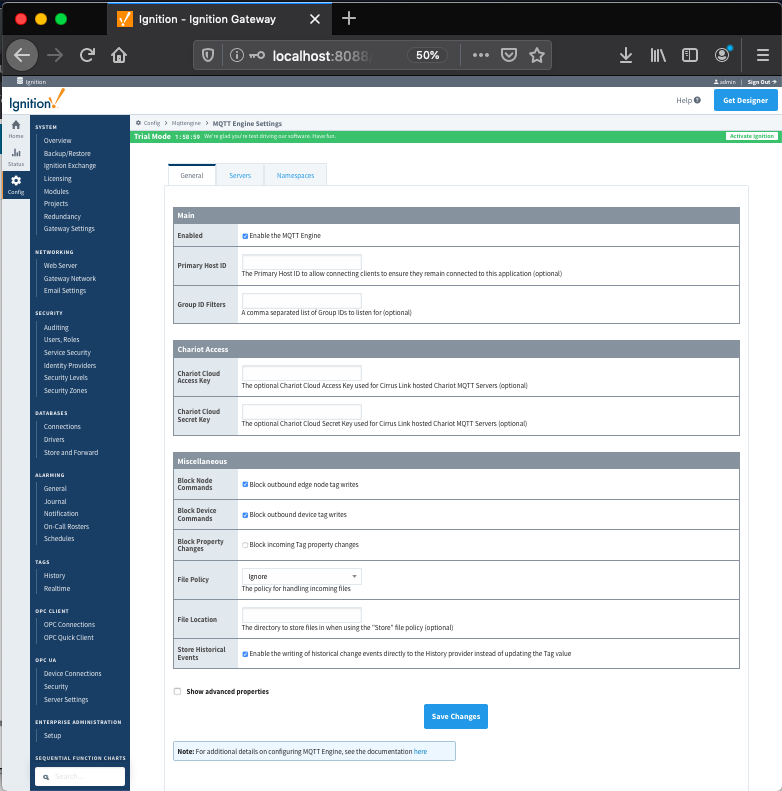This screenshot has height=791, width=782.
Task: Go to the gateway Home section icon
Action: [x=16, y=129]
